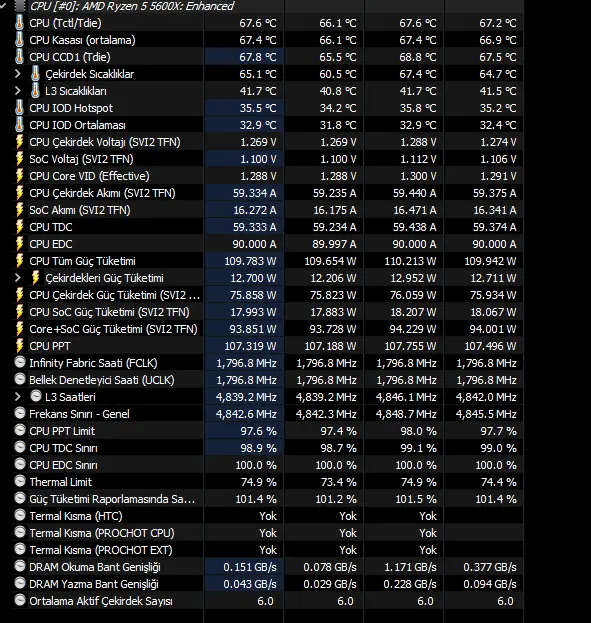Click thermometer icon of CPU IOD Hotspot
This screenshot has width=591, height=623.
click(19, 108)
